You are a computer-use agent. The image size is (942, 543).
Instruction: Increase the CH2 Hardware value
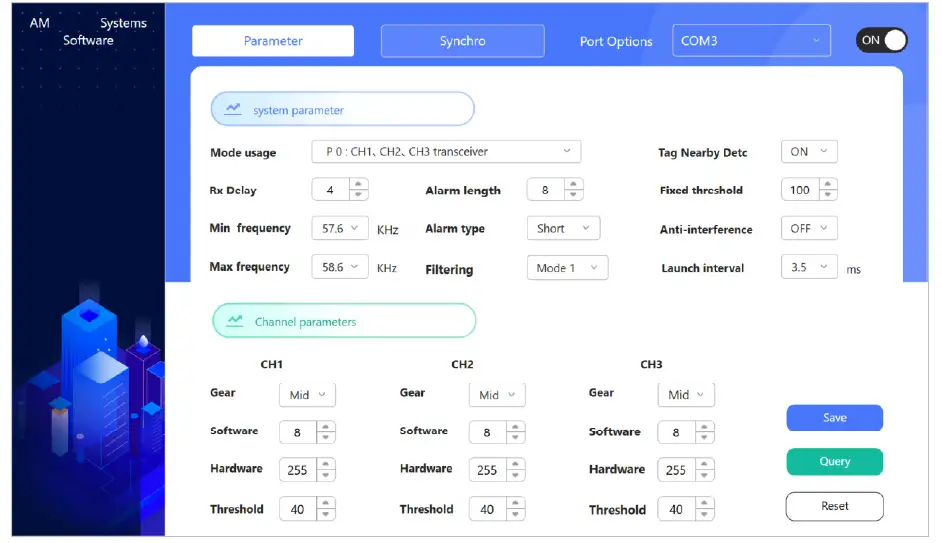tap(515, 464)
